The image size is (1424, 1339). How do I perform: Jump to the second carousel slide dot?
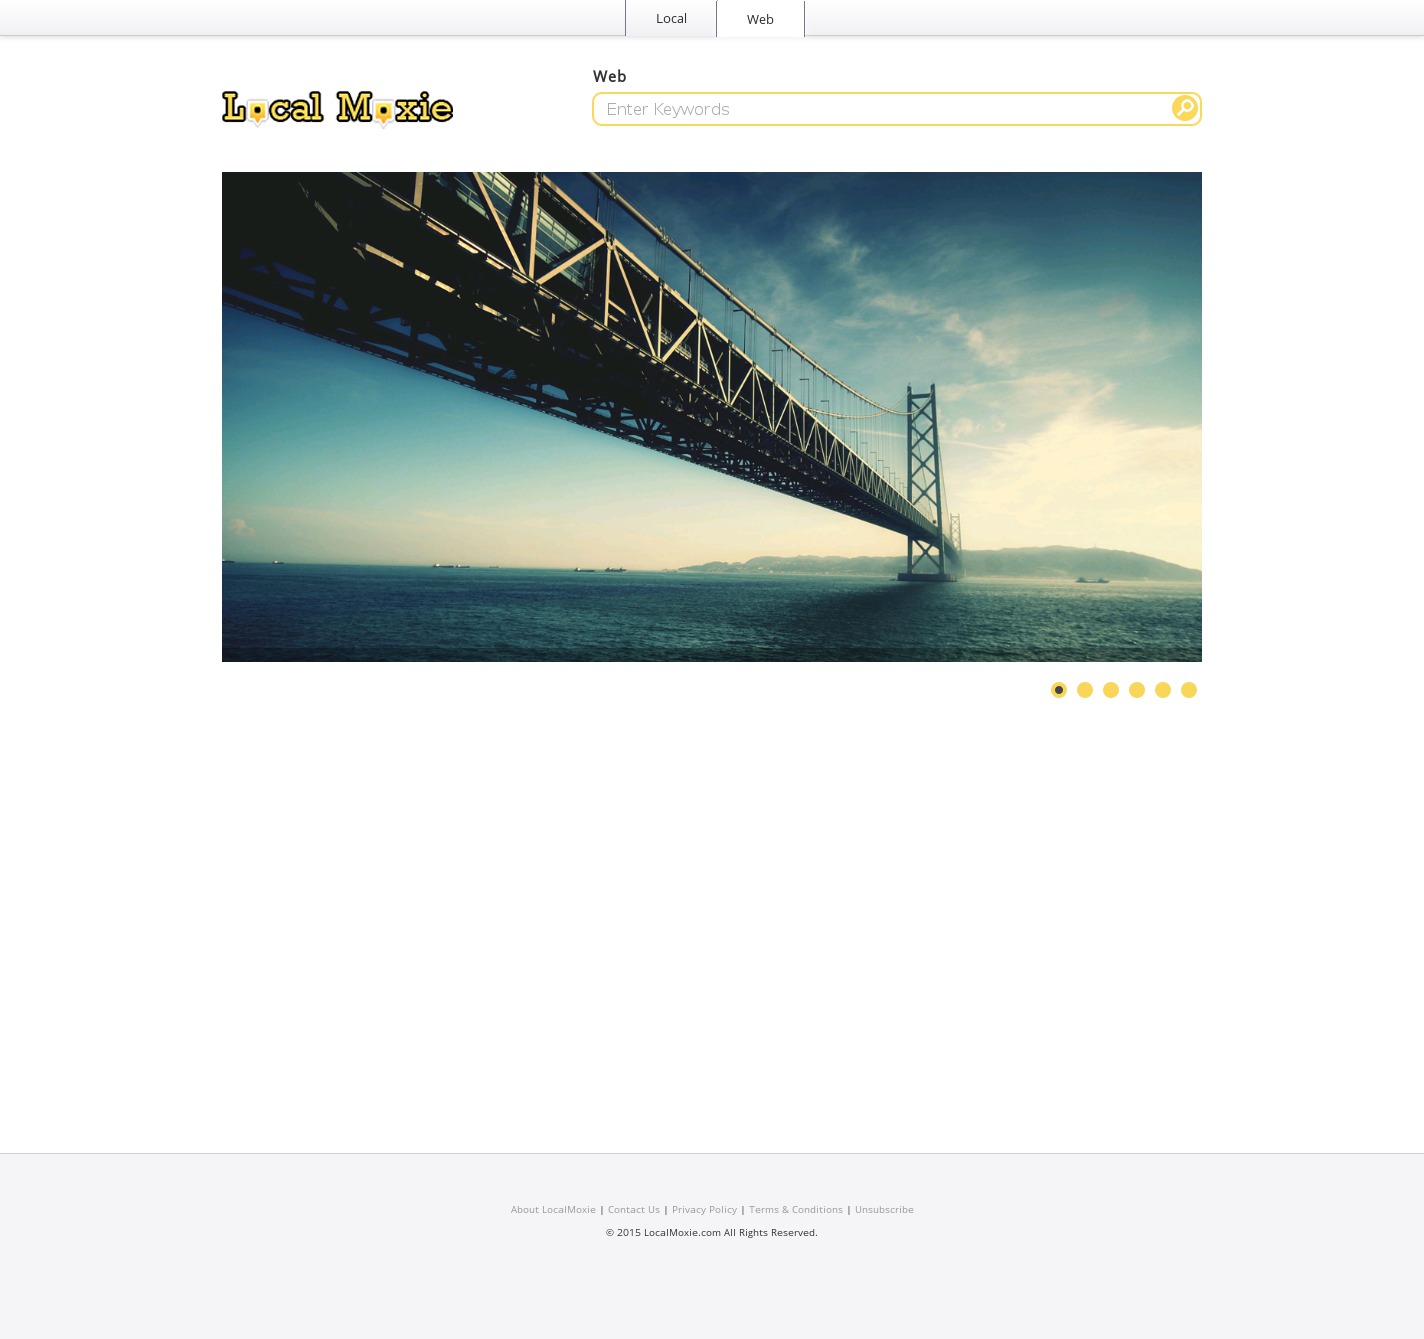1085,690
